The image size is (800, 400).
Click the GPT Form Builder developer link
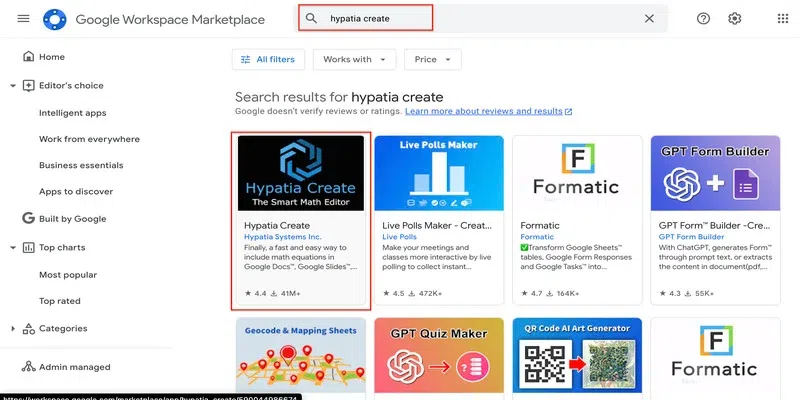coord(691,237)
